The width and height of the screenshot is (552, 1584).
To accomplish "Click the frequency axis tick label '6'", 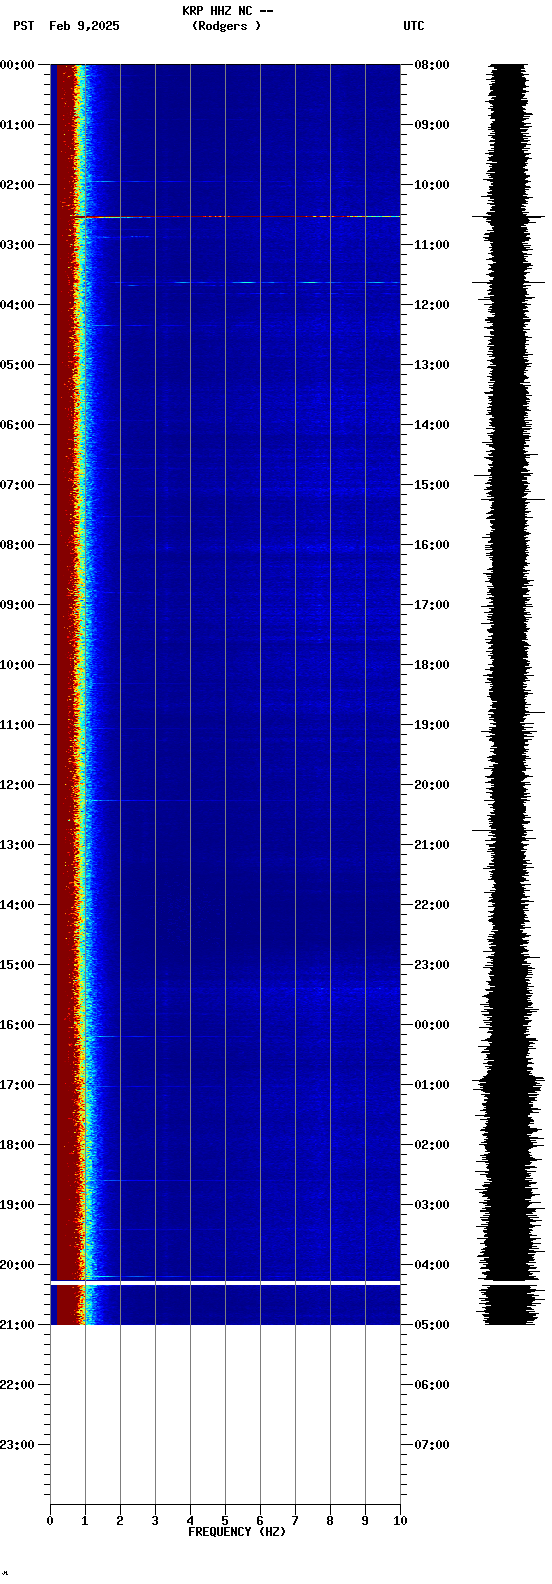I will [x=260, y=1521].
